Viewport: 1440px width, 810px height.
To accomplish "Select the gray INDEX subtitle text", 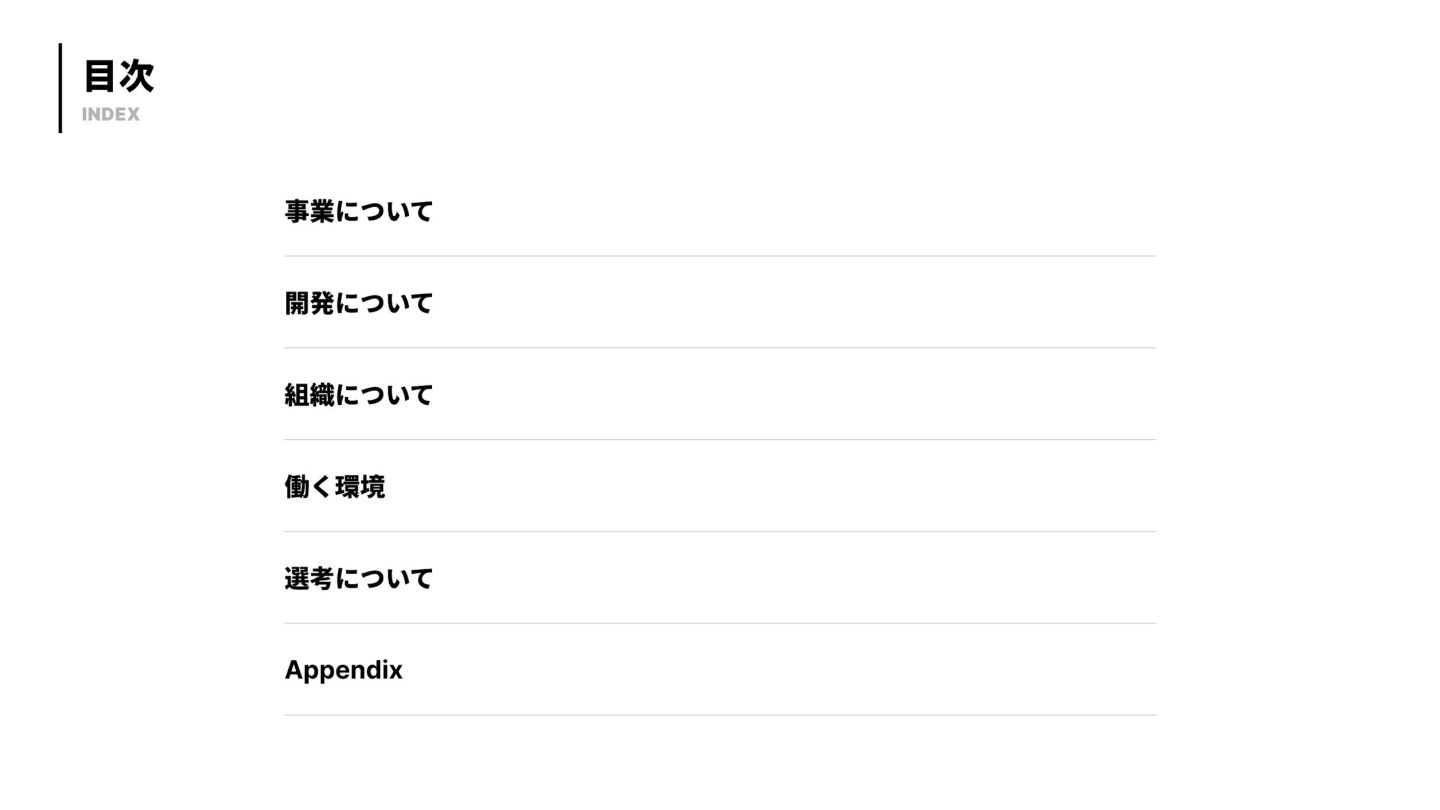I will (x=111, y=115).
